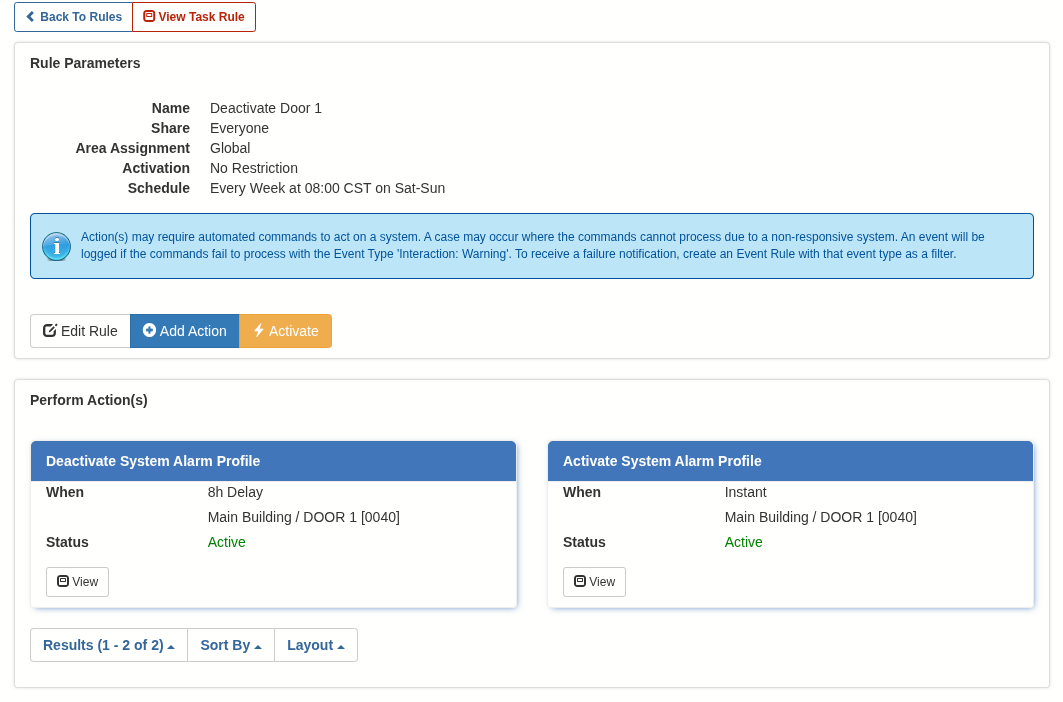
Task: Click the view icon under Deactivate System Alarm Profile
Action: coord(63,581)
